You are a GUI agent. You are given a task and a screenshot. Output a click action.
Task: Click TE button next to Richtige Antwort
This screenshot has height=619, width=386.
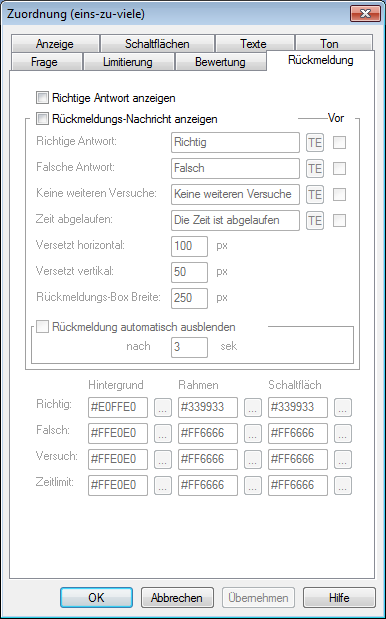point(315,143)
